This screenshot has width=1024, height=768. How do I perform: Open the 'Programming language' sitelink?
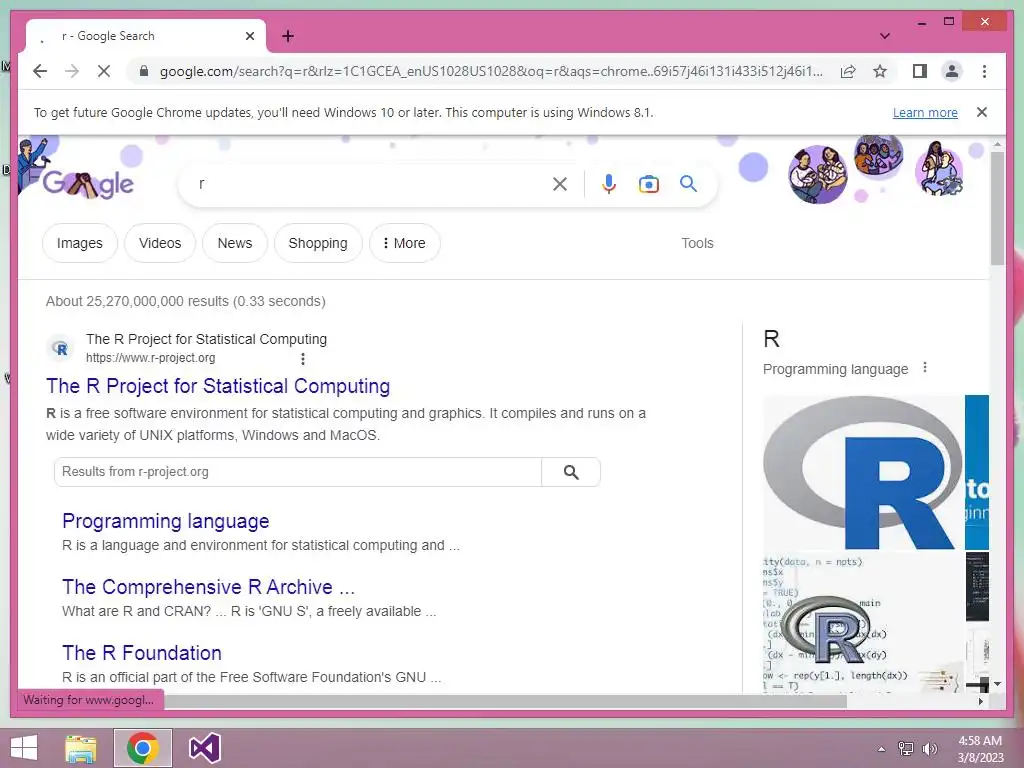(x=166, y=521)
